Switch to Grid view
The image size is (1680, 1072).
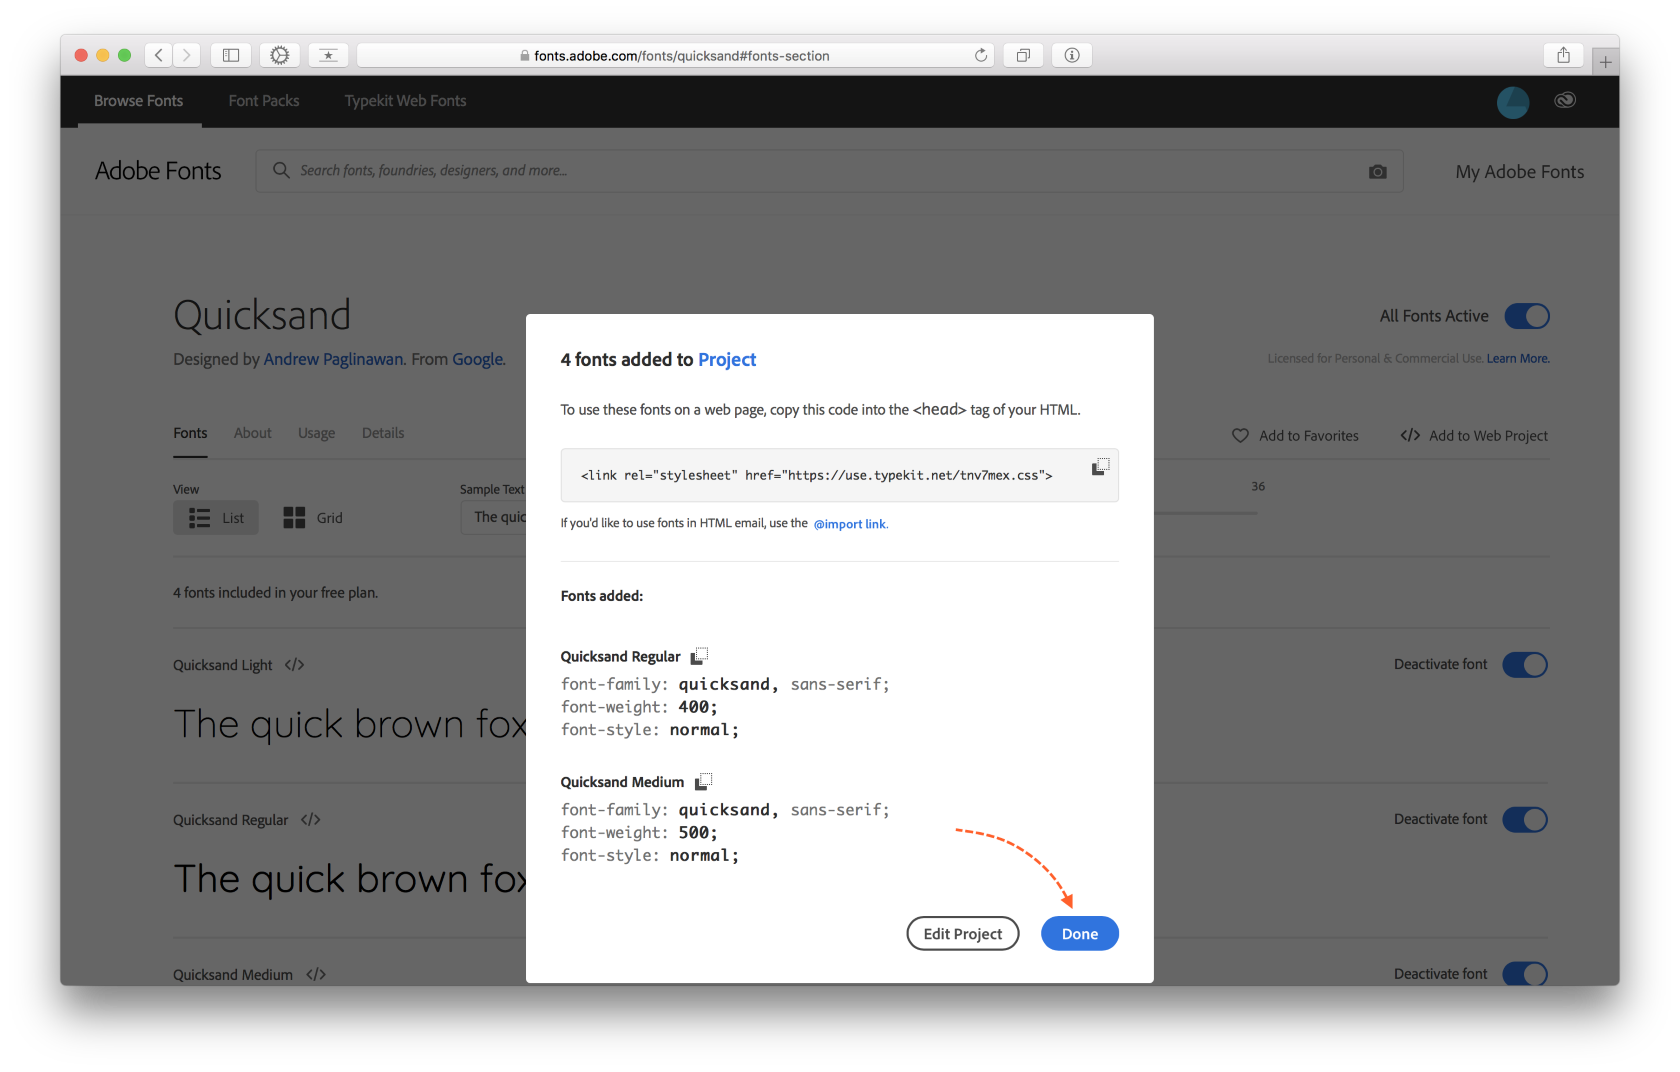coord(313,518)
